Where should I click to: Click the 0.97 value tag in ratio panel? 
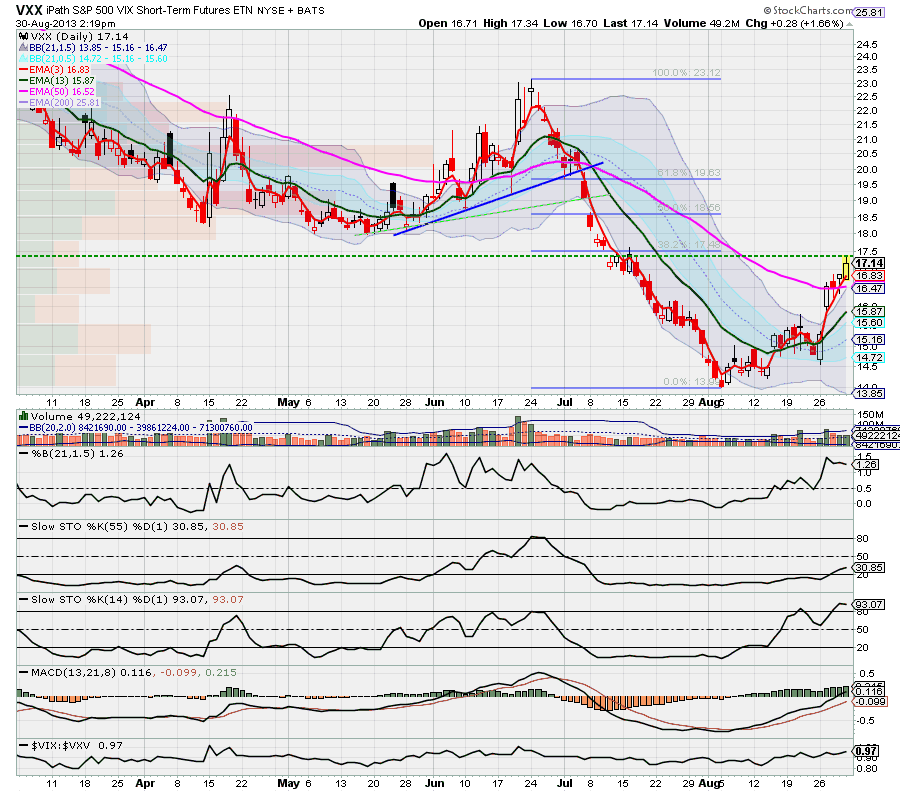click(x=866, y=751)
